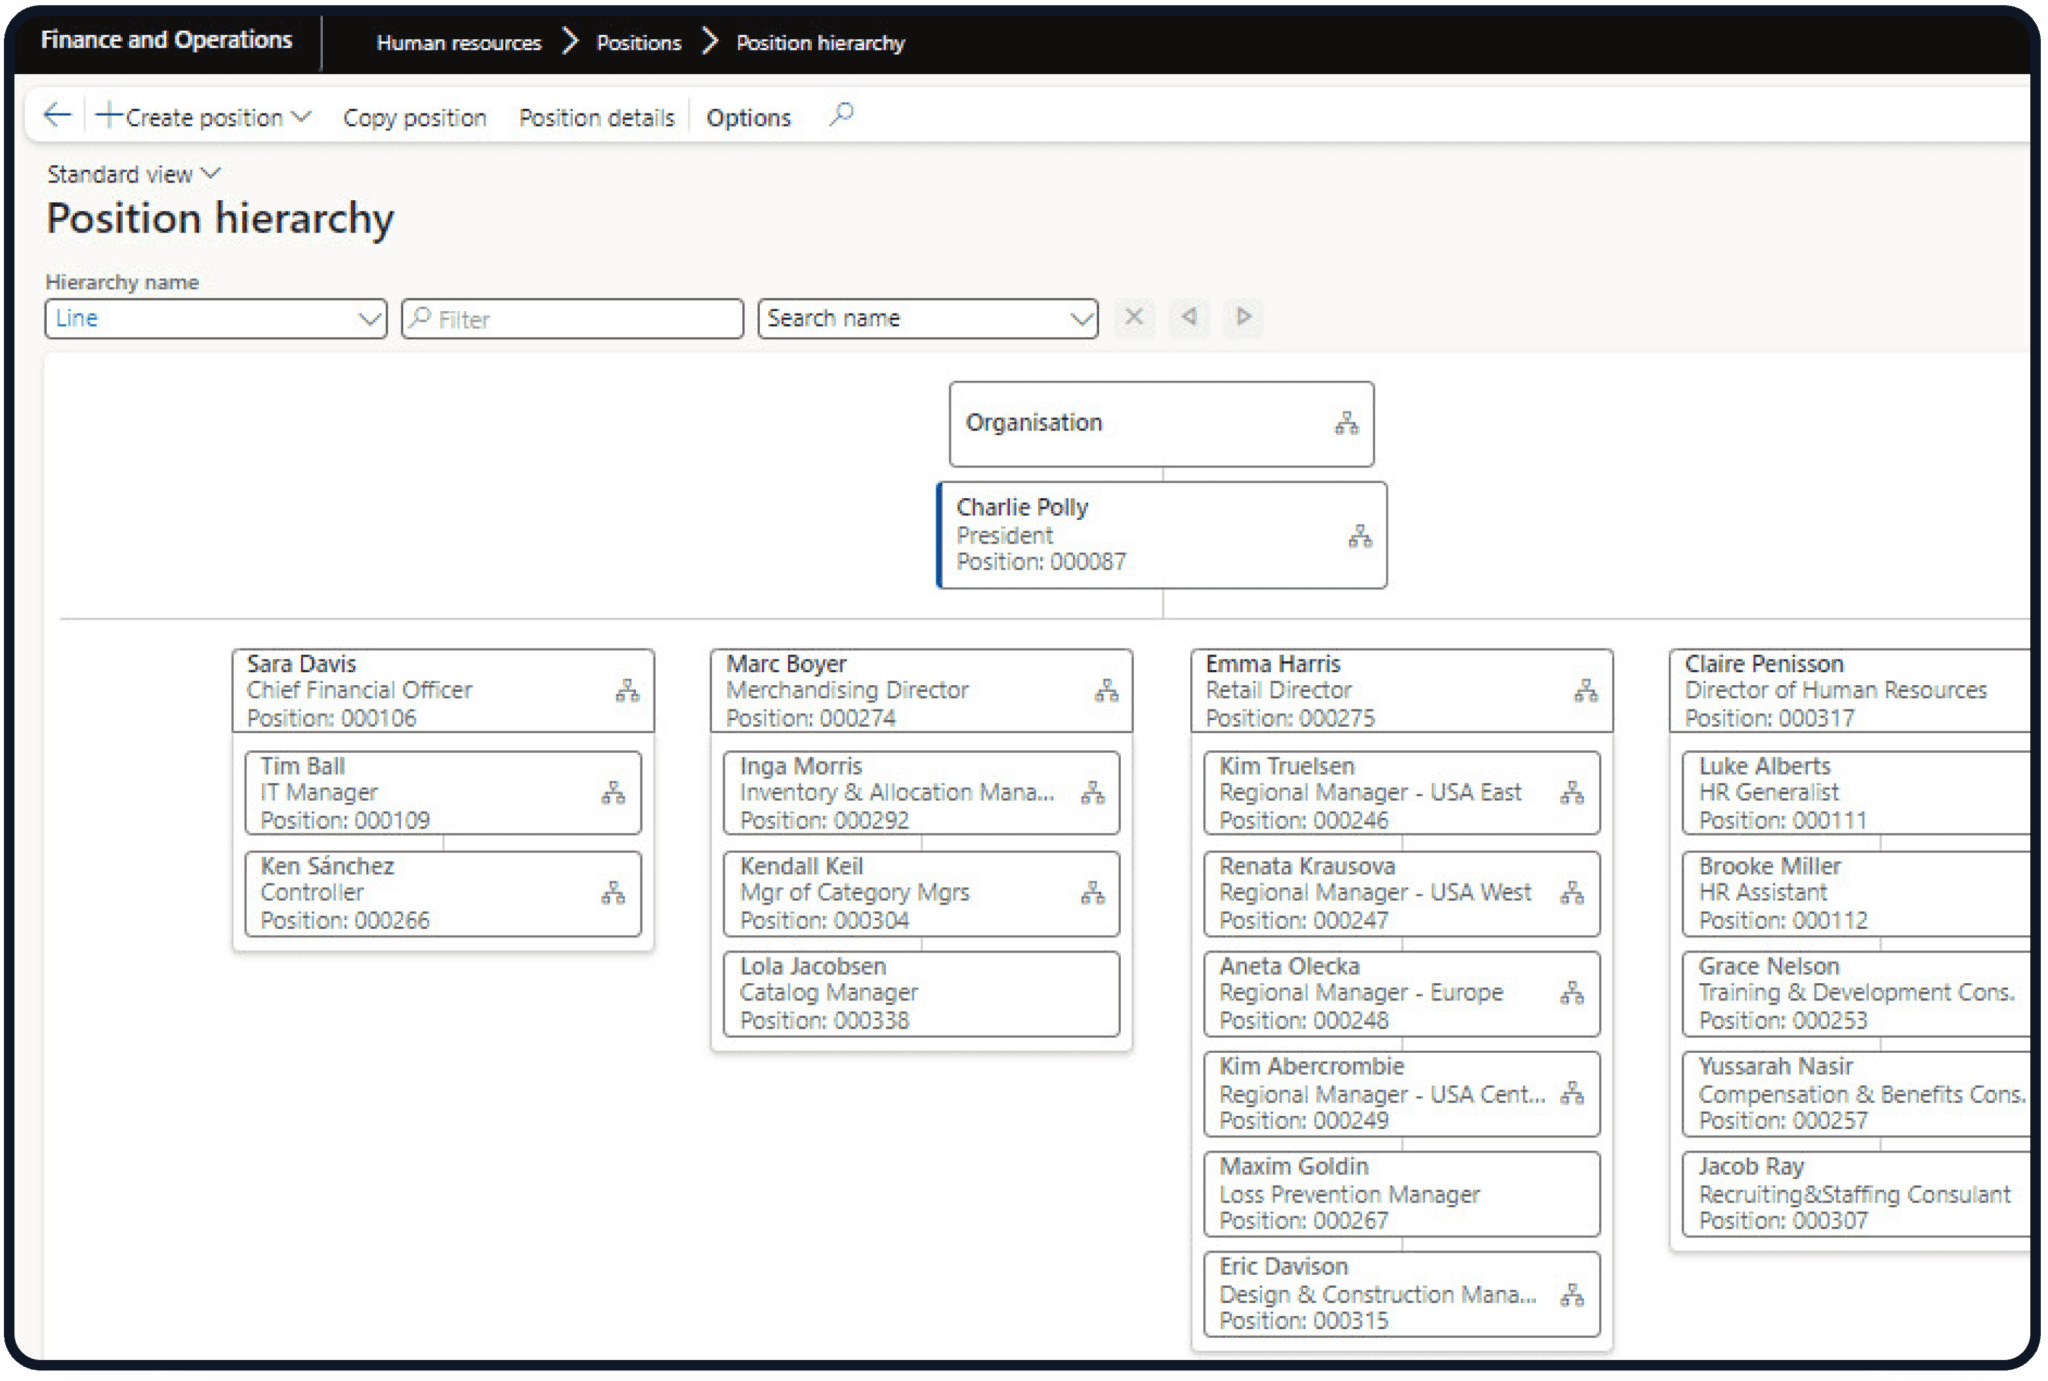
Task: Click 'IT Manager' text
Action: coord(319,792)
